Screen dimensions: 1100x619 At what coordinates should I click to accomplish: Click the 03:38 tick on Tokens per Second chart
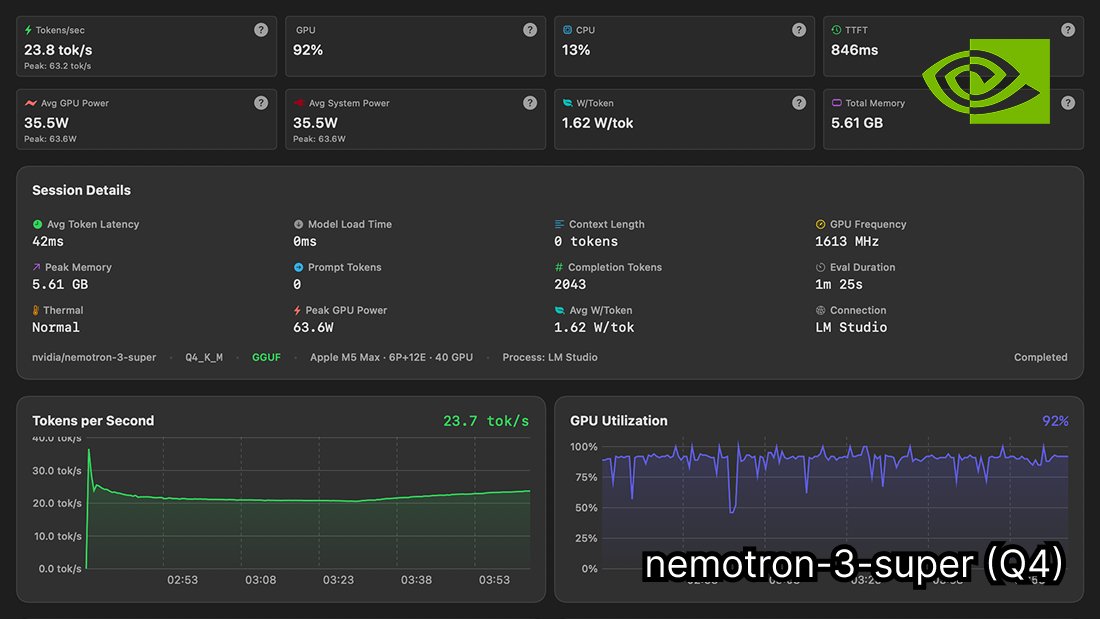click(x=416, y=580)
